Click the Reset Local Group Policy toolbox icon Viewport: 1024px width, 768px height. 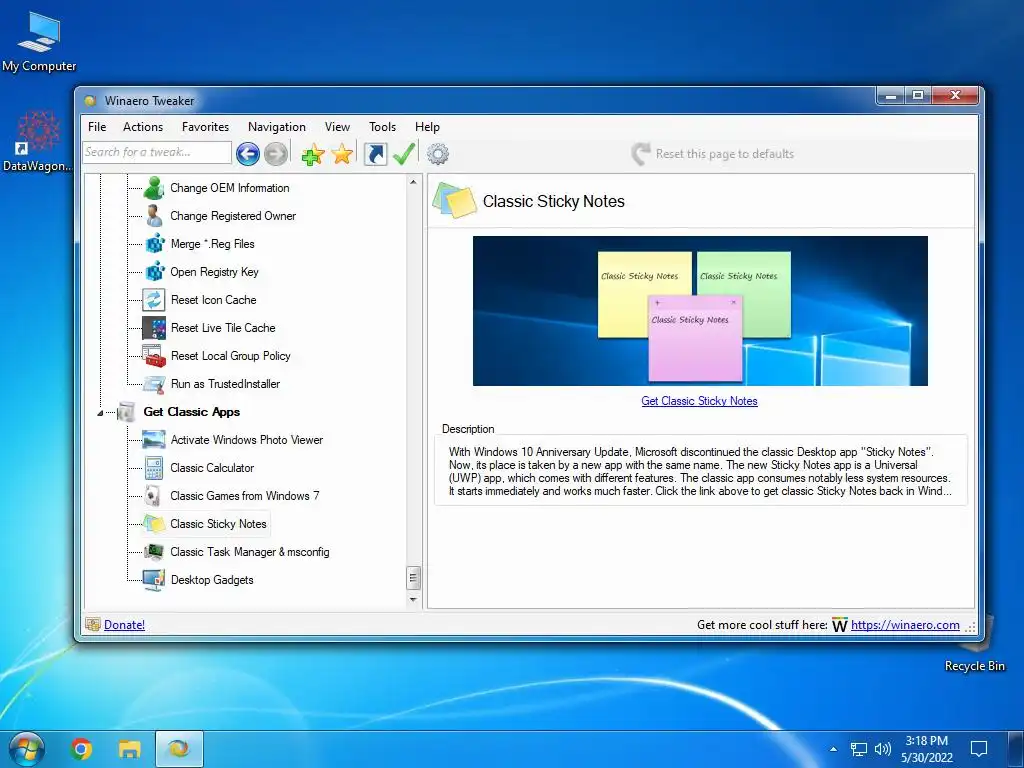(x=154, y=356)
